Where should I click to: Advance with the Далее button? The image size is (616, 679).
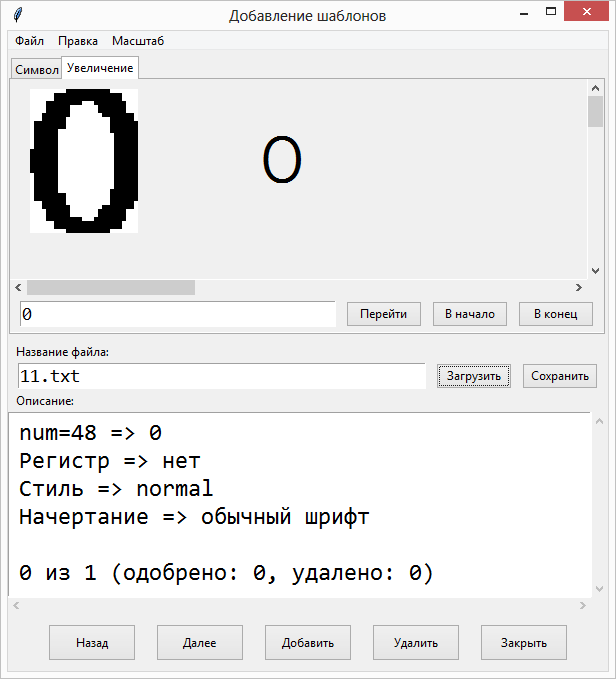pos(199,642)
